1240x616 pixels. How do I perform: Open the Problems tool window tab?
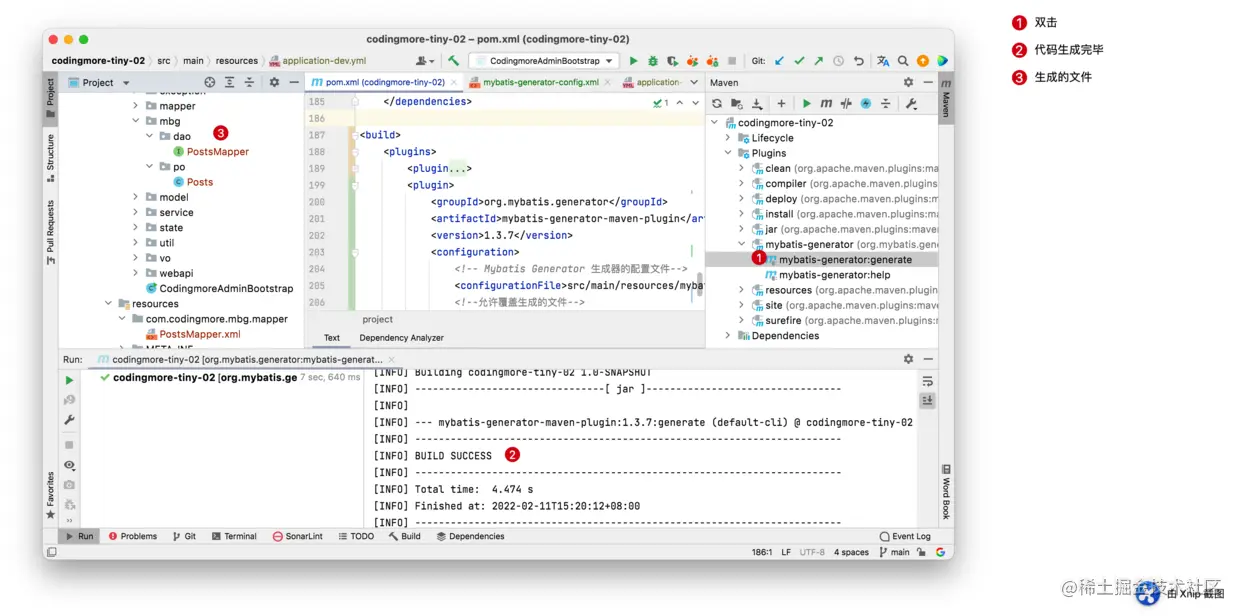coord(133,537)
